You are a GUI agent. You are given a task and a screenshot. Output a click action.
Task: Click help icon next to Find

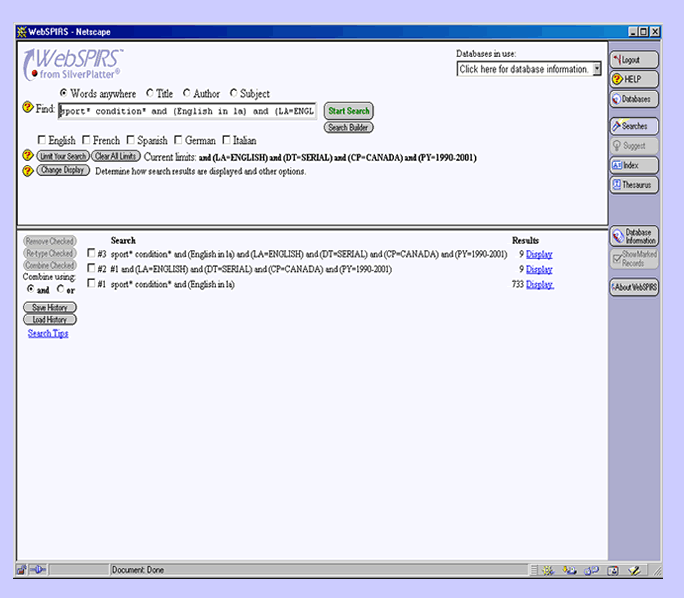(28, 107)
